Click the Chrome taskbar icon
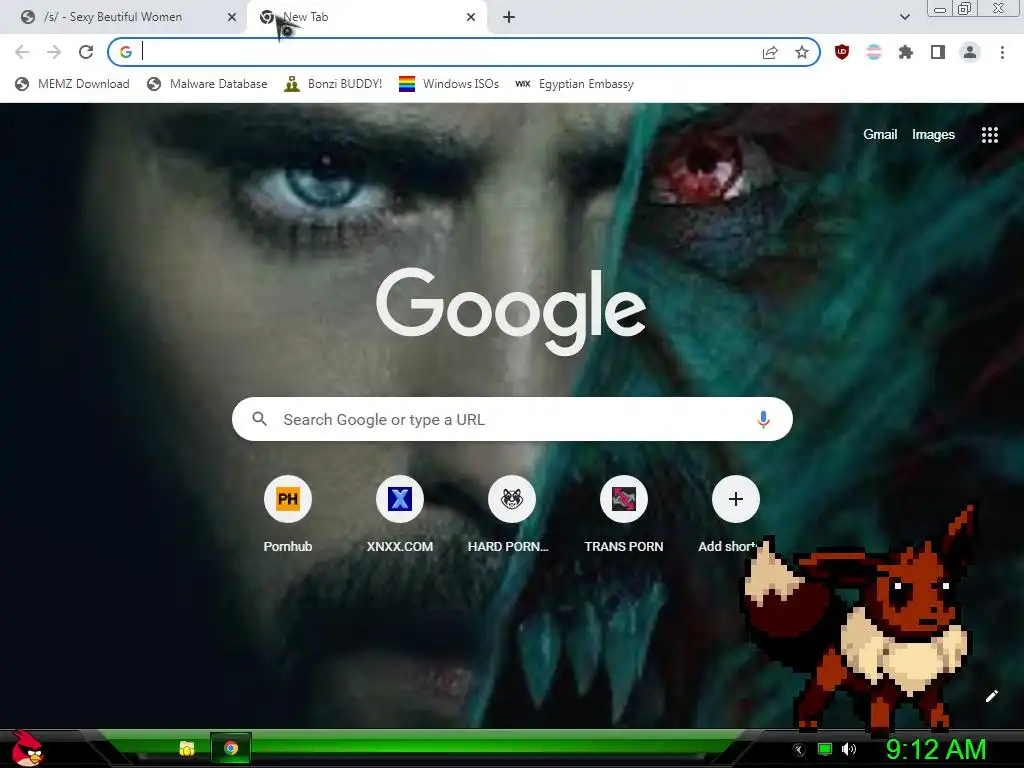Screen dimensions: 1024x768 [231, 748]
